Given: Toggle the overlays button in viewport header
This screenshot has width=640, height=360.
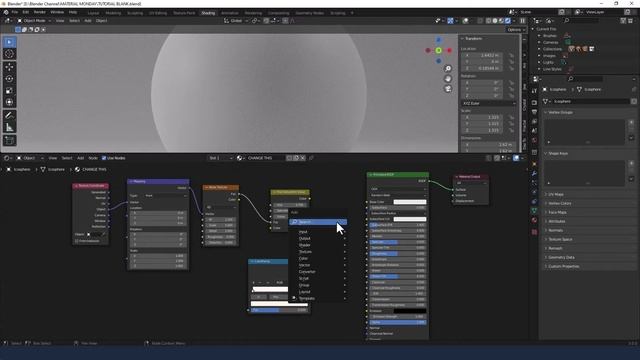Looking at the screenshot, I should [x=465, y=20].
